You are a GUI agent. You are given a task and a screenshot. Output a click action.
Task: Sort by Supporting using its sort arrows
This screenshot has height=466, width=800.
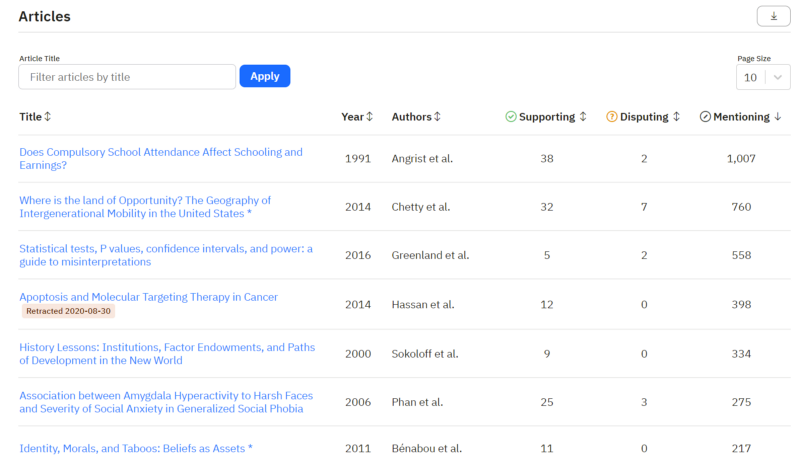click(583, 117)
